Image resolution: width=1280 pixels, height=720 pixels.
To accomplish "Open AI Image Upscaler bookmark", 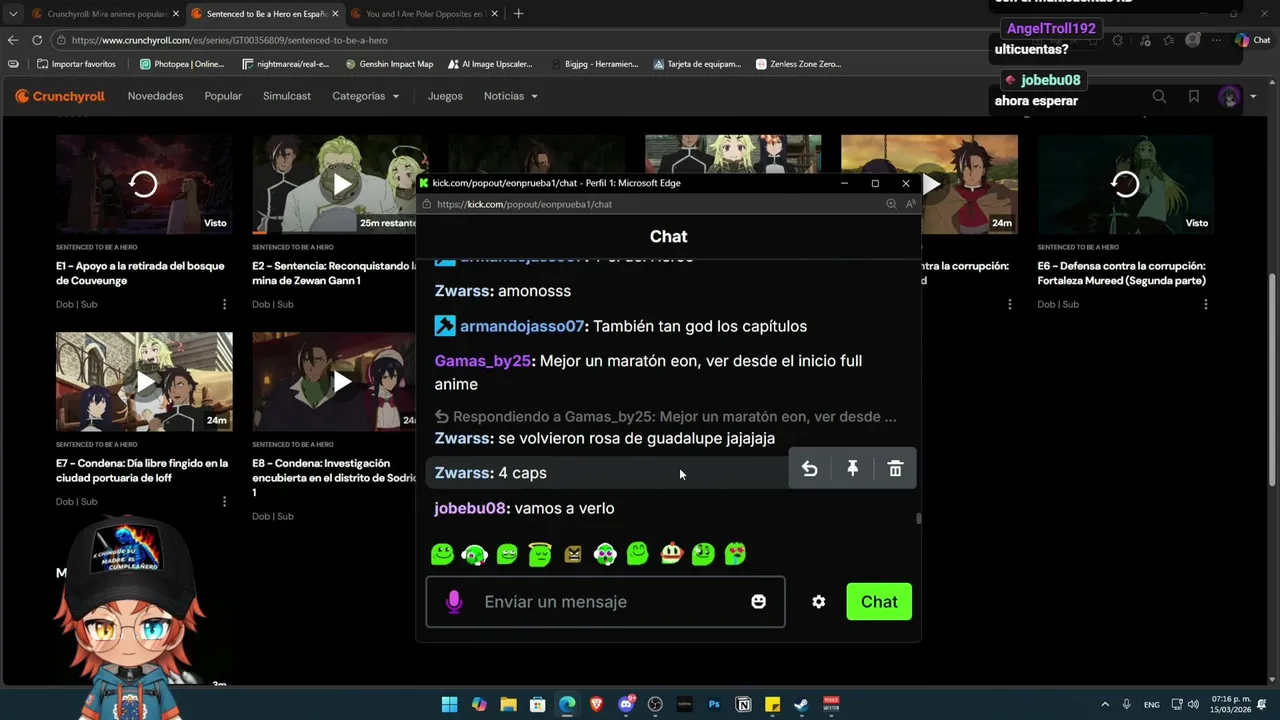I will click(490, 64).
